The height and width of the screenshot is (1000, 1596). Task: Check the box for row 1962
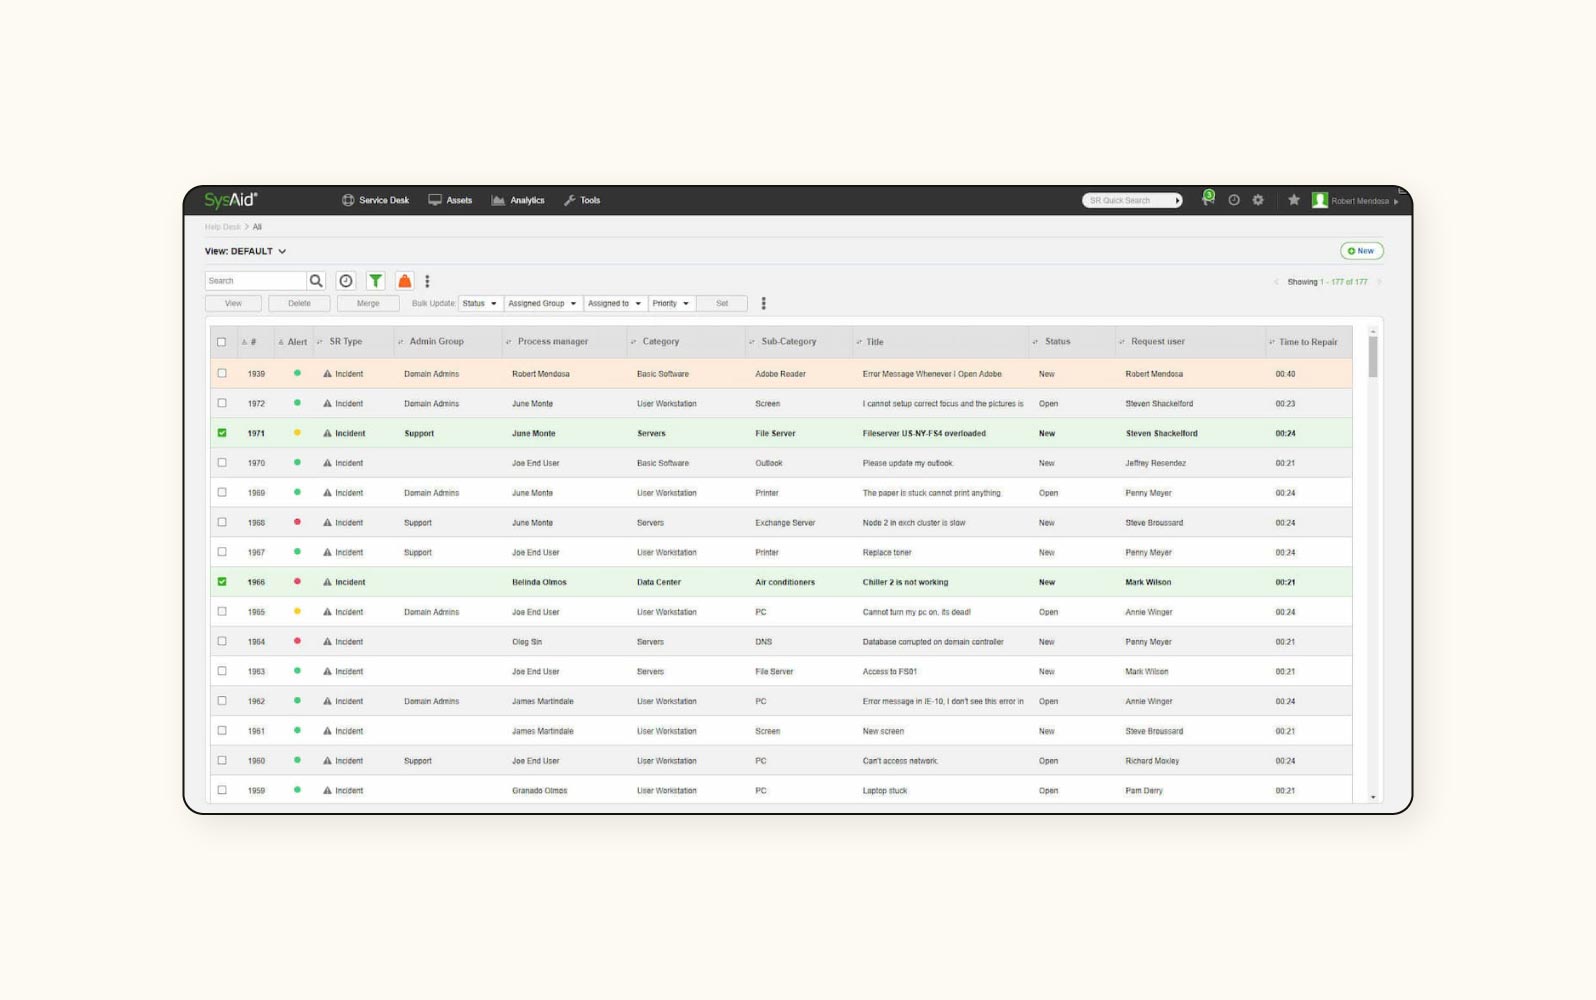(x=222, y=701)
